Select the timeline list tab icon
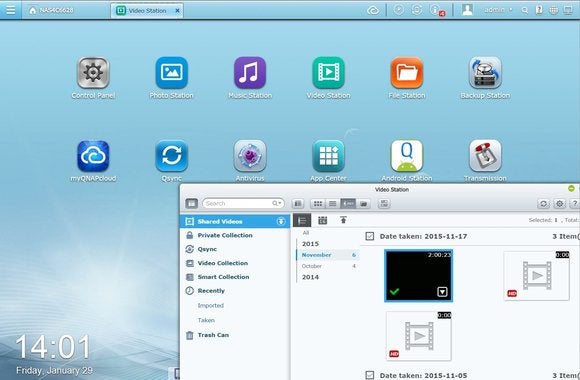 click(302, 220)
